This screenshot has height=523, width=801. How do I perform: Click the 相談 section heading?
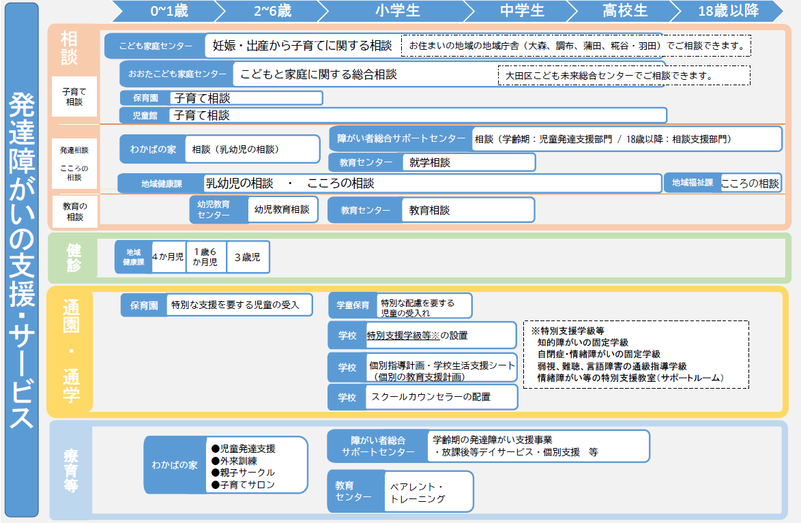pos(69,47)
